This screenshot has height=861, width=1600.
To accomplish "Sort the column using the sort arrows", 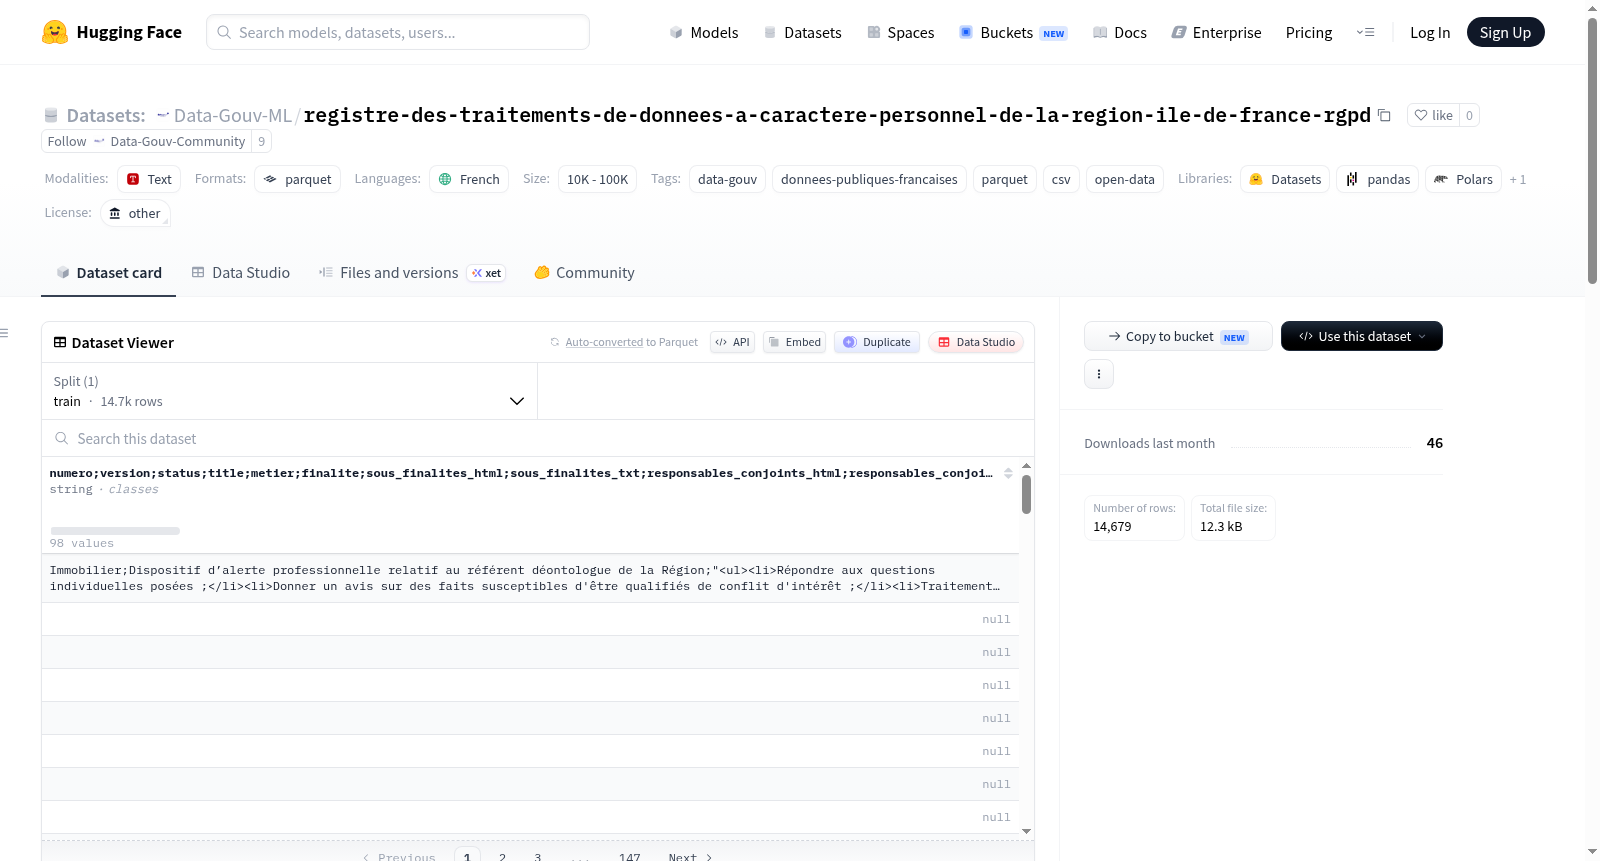I will click(x=1008, y=473).
